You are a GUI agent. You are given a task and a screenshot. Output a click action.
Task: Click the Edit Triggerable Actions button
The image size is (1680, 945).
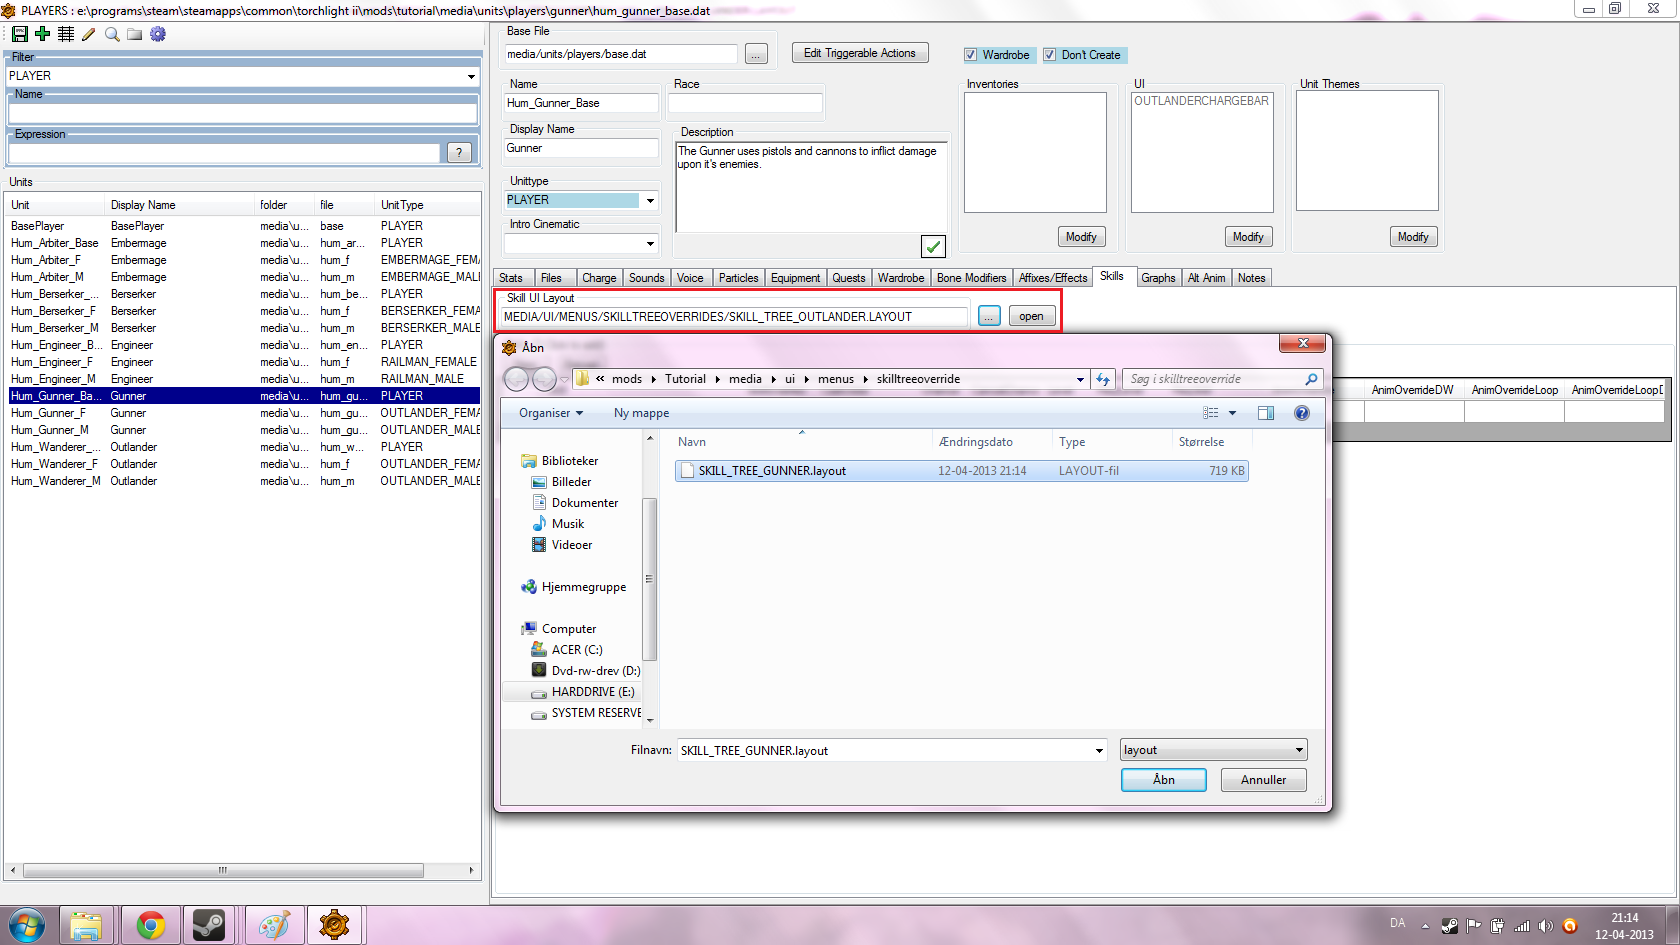pos(860,53)
